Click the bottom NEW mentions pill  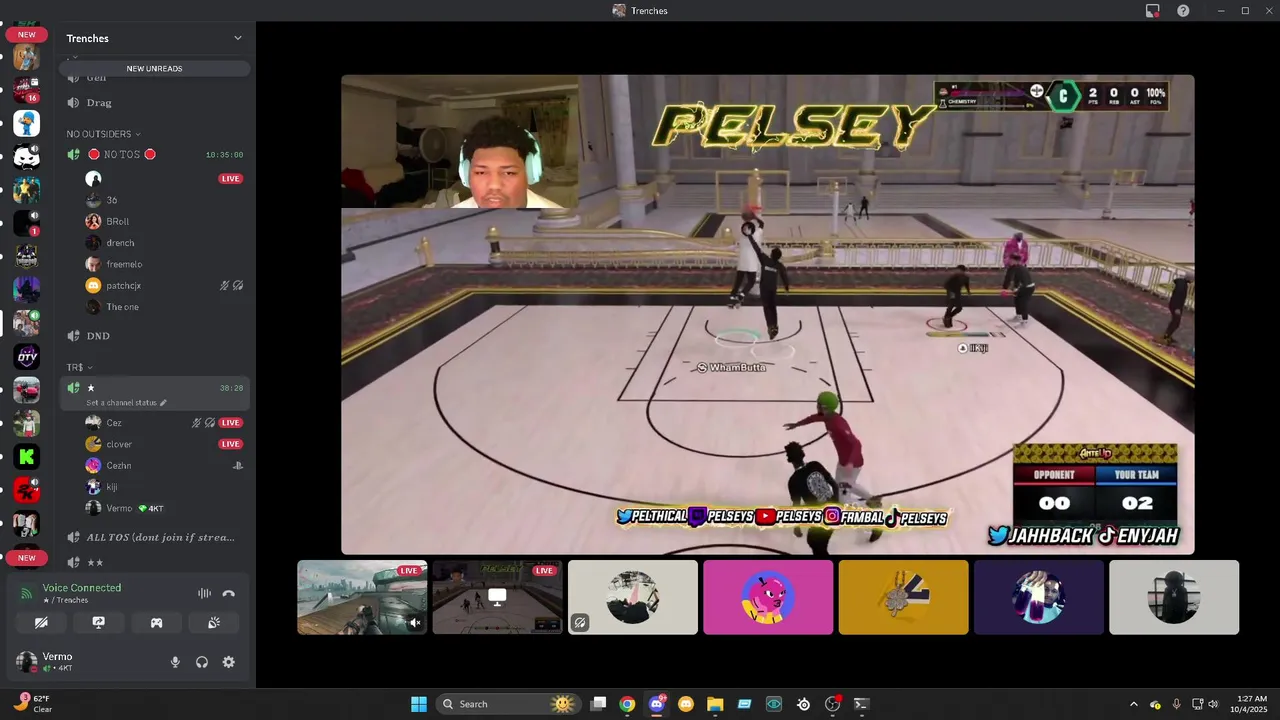[x=26, y=558]
